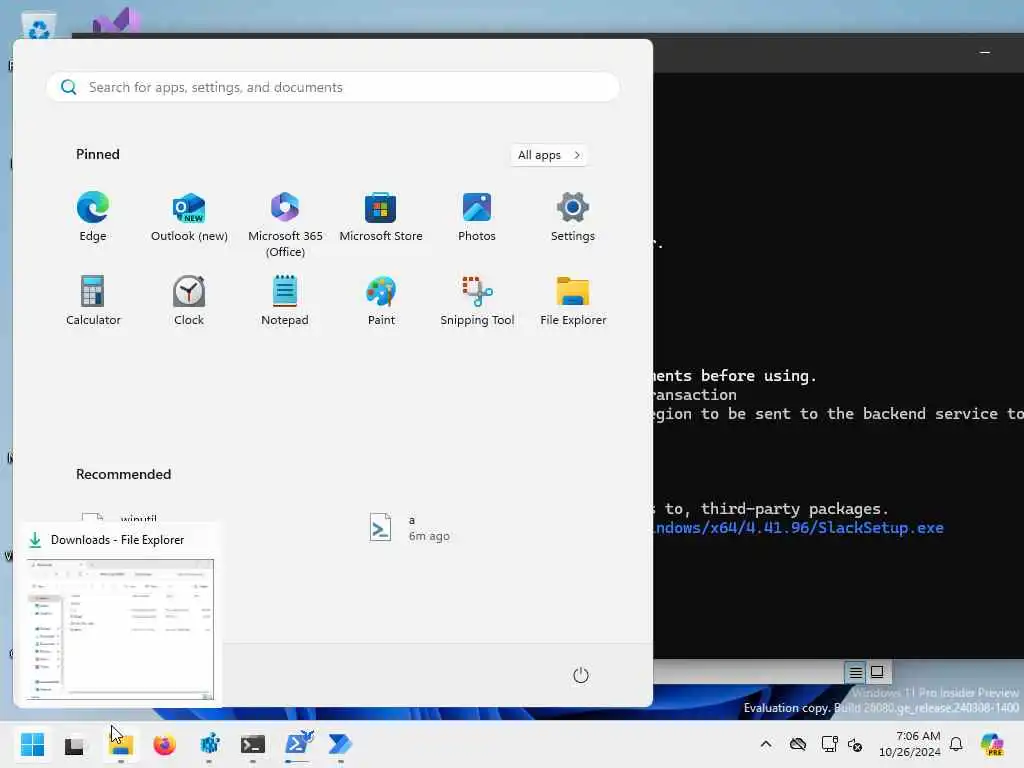Viewport: 1024px width, 768px height.
Task: Click the list-lines icon in PowerShell window's status bar
Action: coord(856,672)
